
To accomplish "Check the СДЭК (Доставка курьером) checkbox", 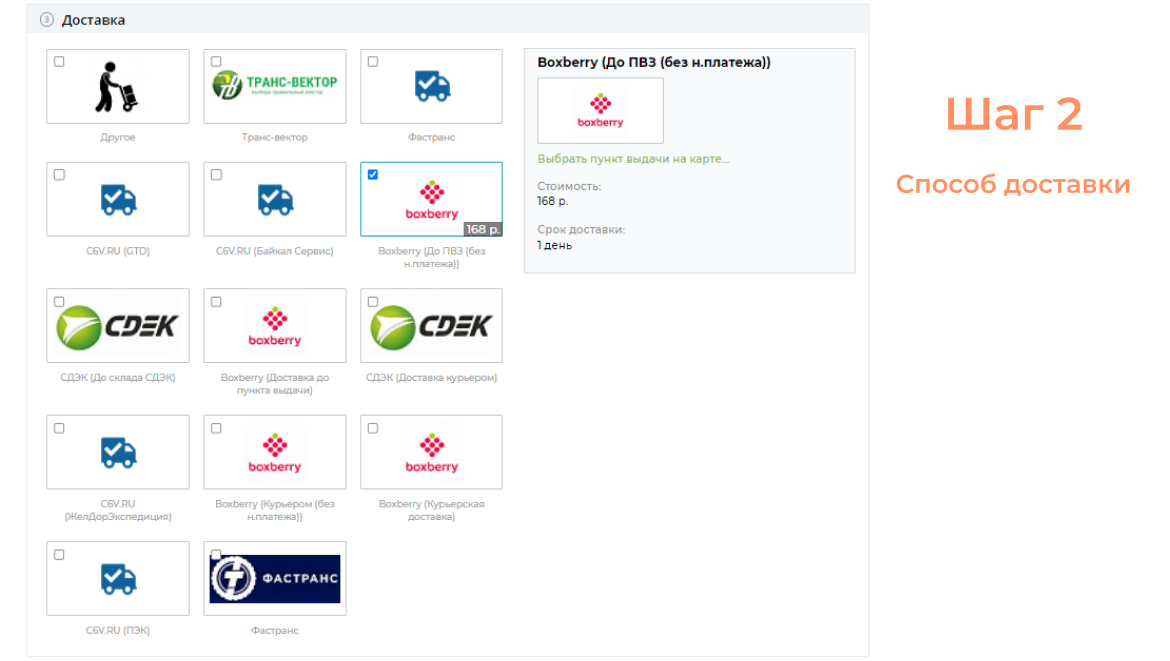I will pos(372,301).
